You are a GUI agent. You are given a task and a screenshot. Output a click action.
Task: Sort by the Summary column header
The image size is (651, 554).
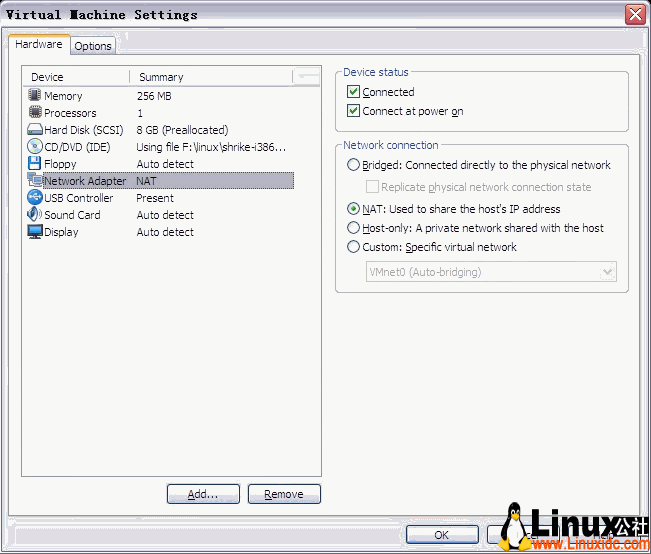tap(211, 77)
